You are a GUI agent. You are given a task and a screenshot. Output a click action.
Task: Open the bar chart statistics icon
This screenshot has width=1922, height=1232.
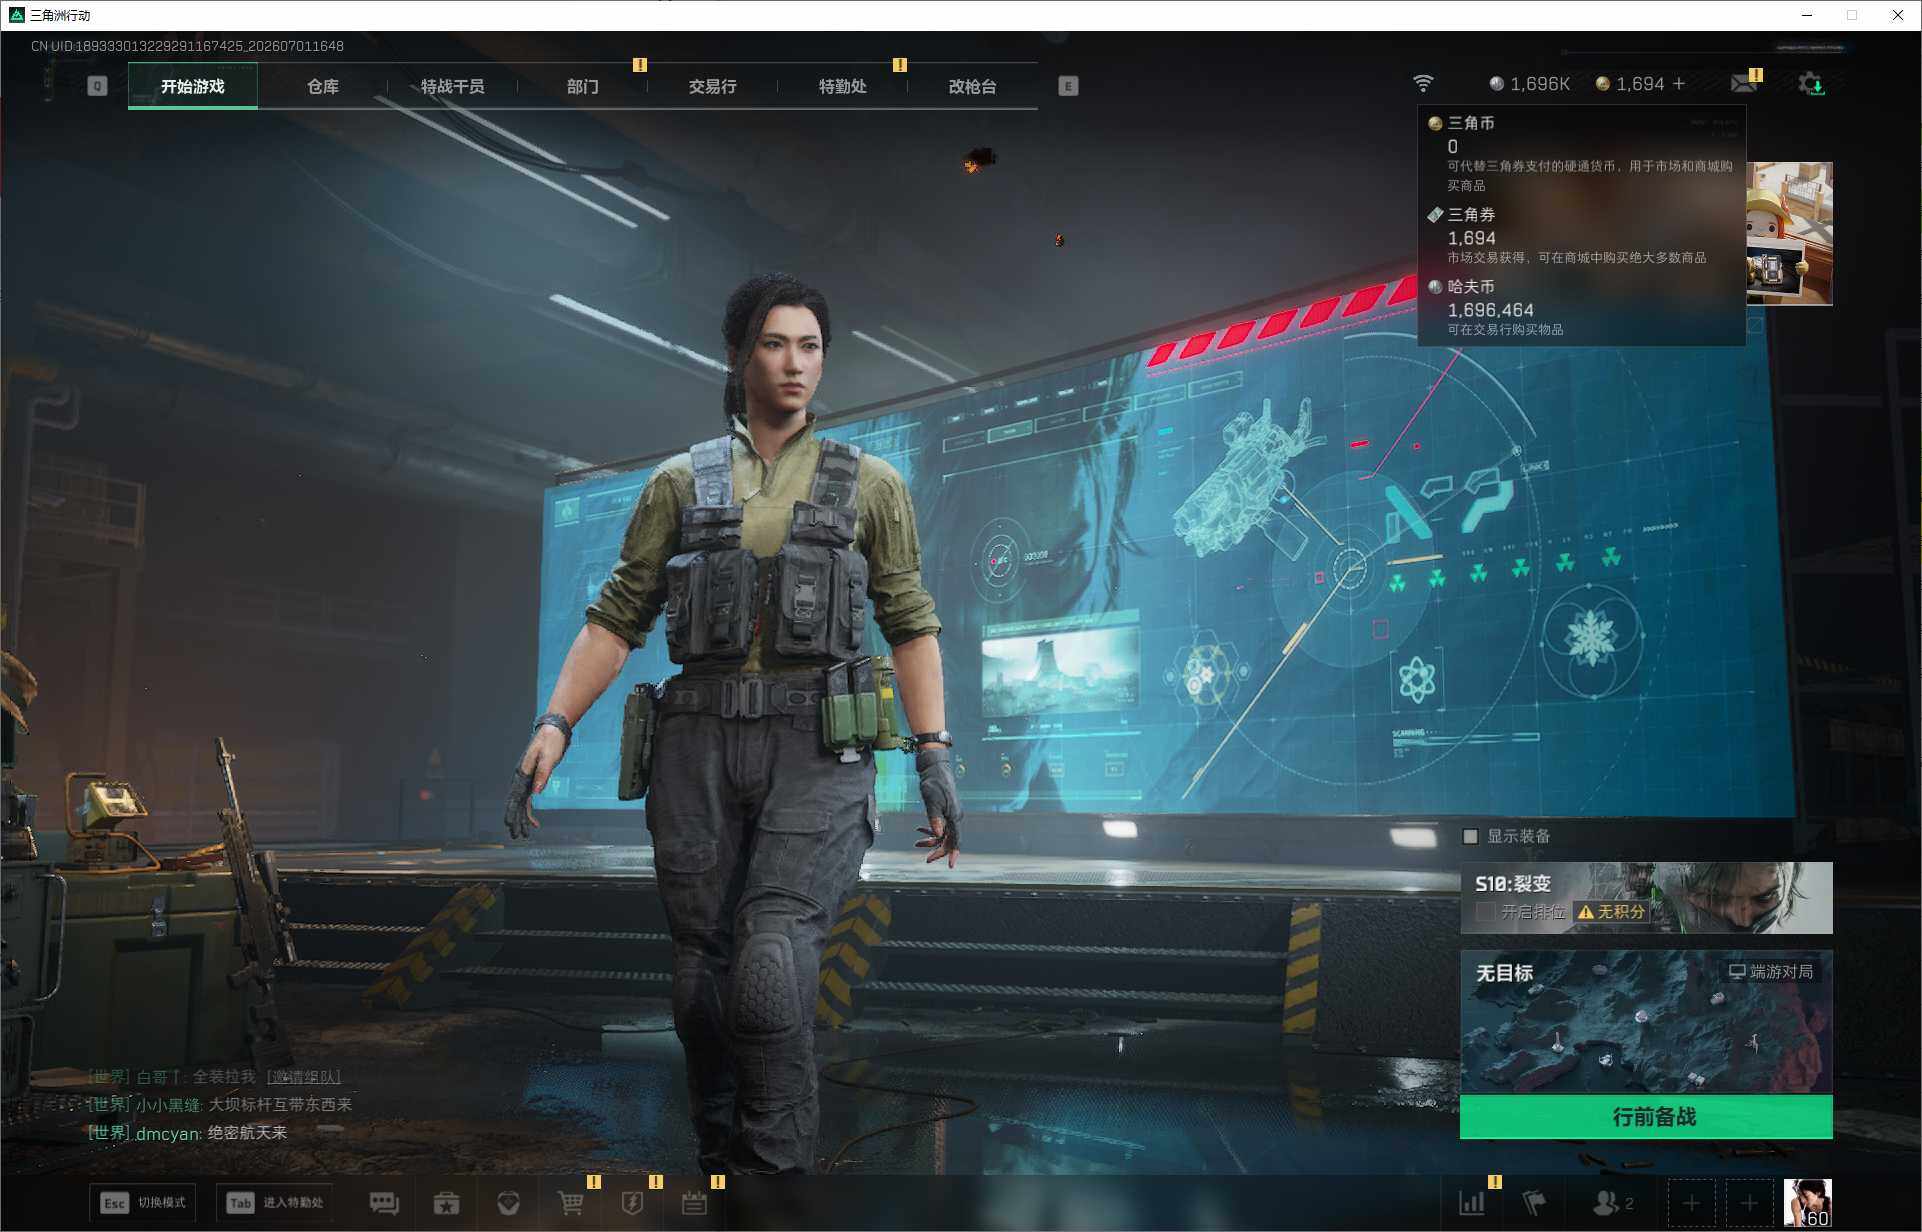(1472, 1203)
